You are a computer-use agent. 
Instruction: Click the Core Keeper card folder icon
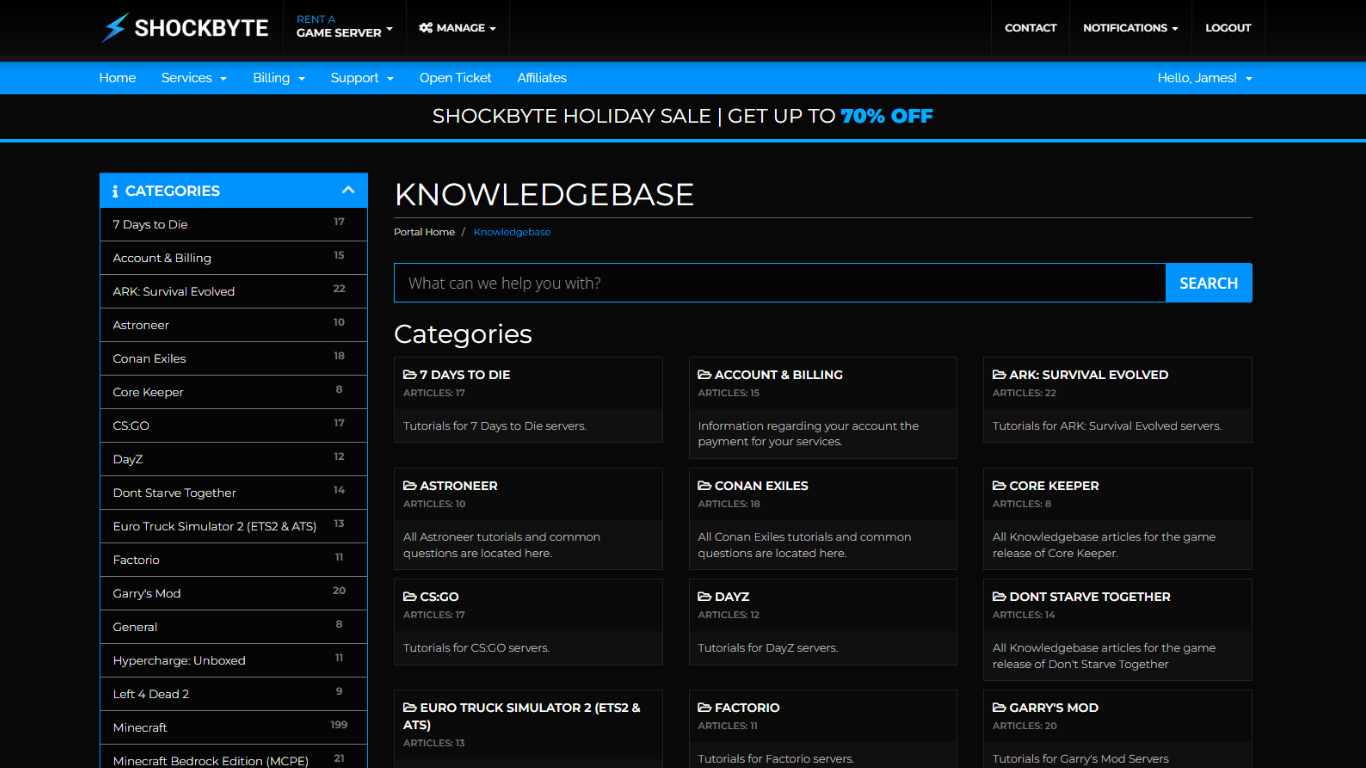(999, 486)
